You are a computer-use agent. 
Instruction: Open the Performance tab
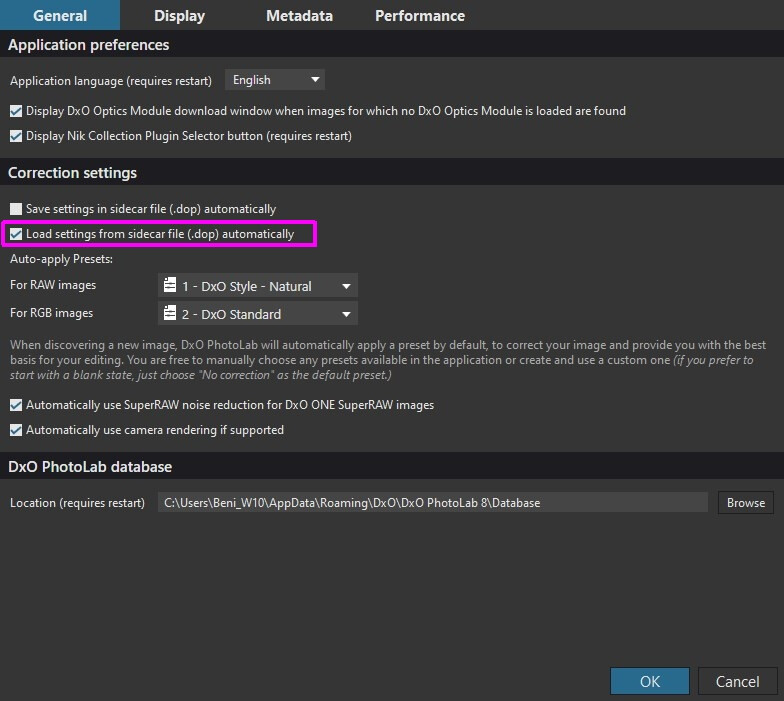(x=420, y=16)
